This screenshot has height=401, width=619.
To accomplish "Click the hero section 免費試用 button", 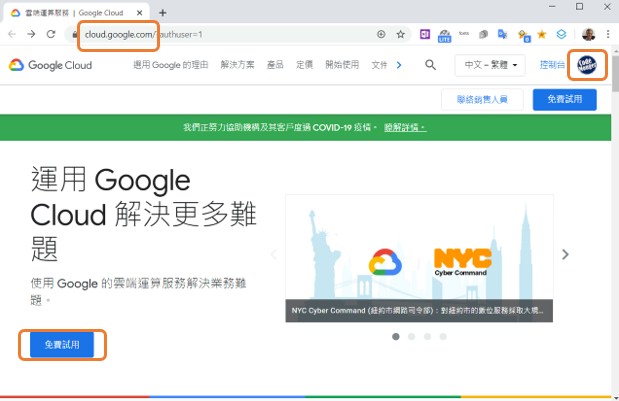I will point(62,345).
